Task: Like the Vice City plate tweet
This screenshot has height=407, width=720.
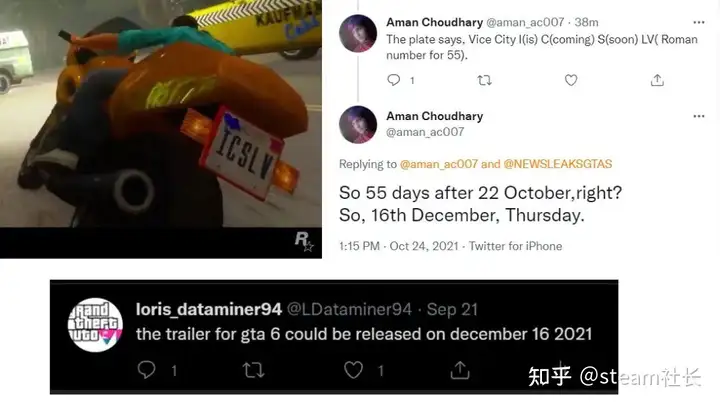Action: (571, 80)
